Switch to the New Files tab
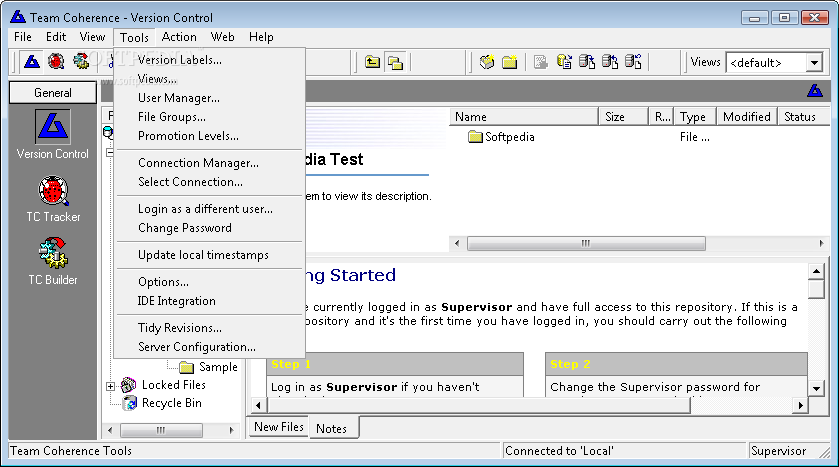The height and width of the screenshot is (467, 839). 278,427
